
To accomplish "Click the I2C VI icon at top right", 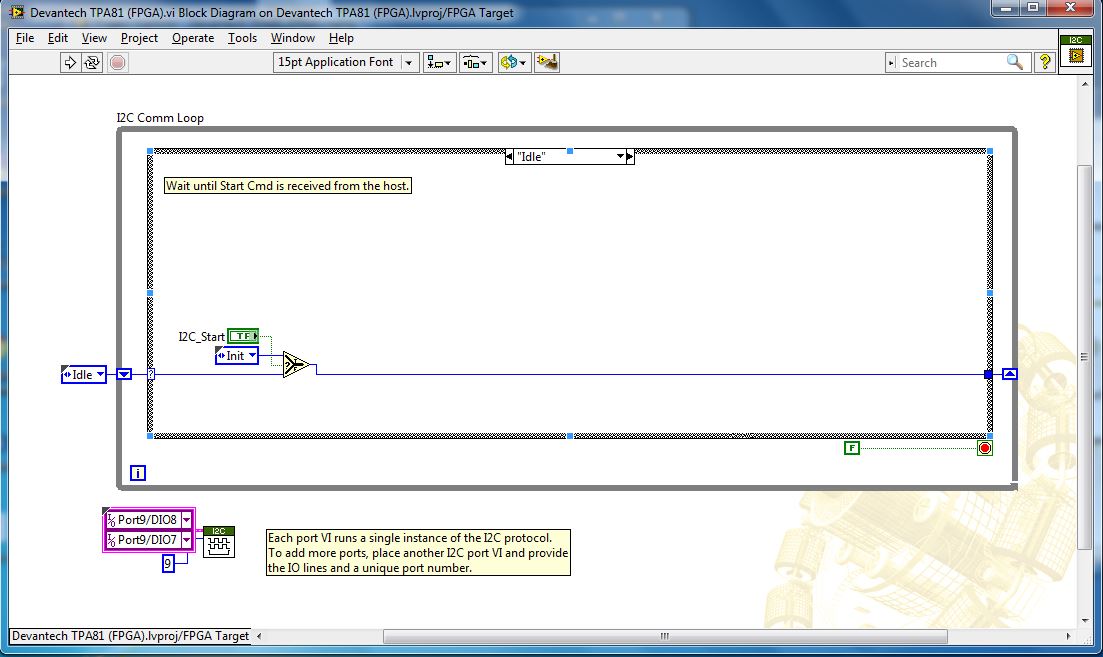I will (x=1076, y=51).
